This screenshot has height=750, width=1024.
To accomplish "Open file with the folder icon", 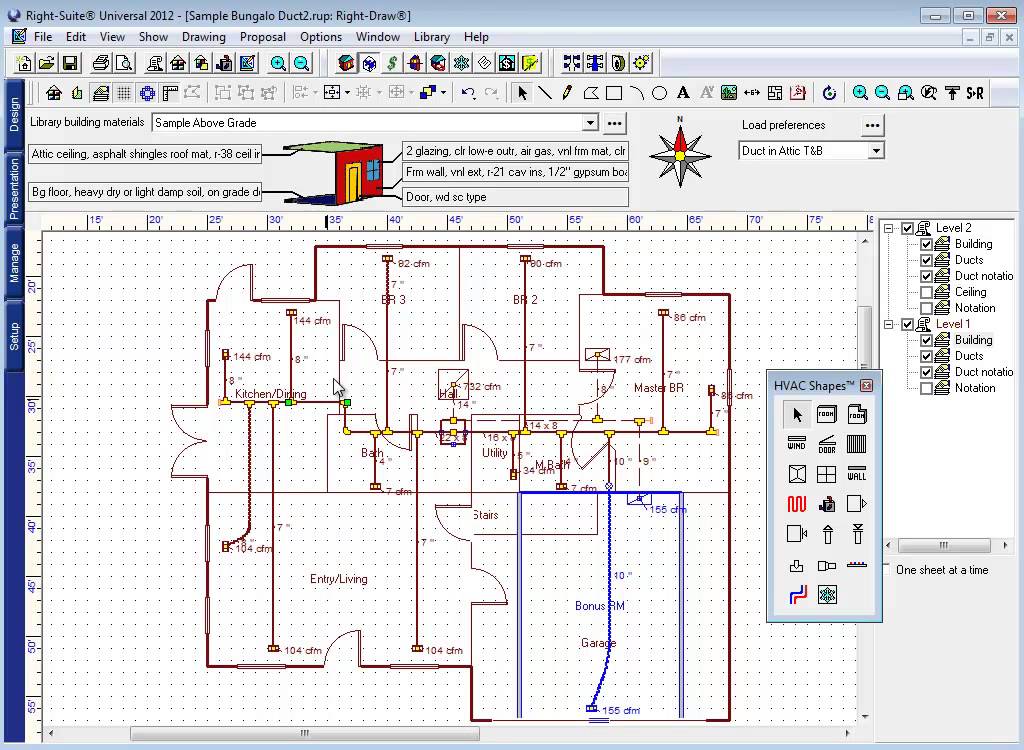I will (x=46, y=63).
